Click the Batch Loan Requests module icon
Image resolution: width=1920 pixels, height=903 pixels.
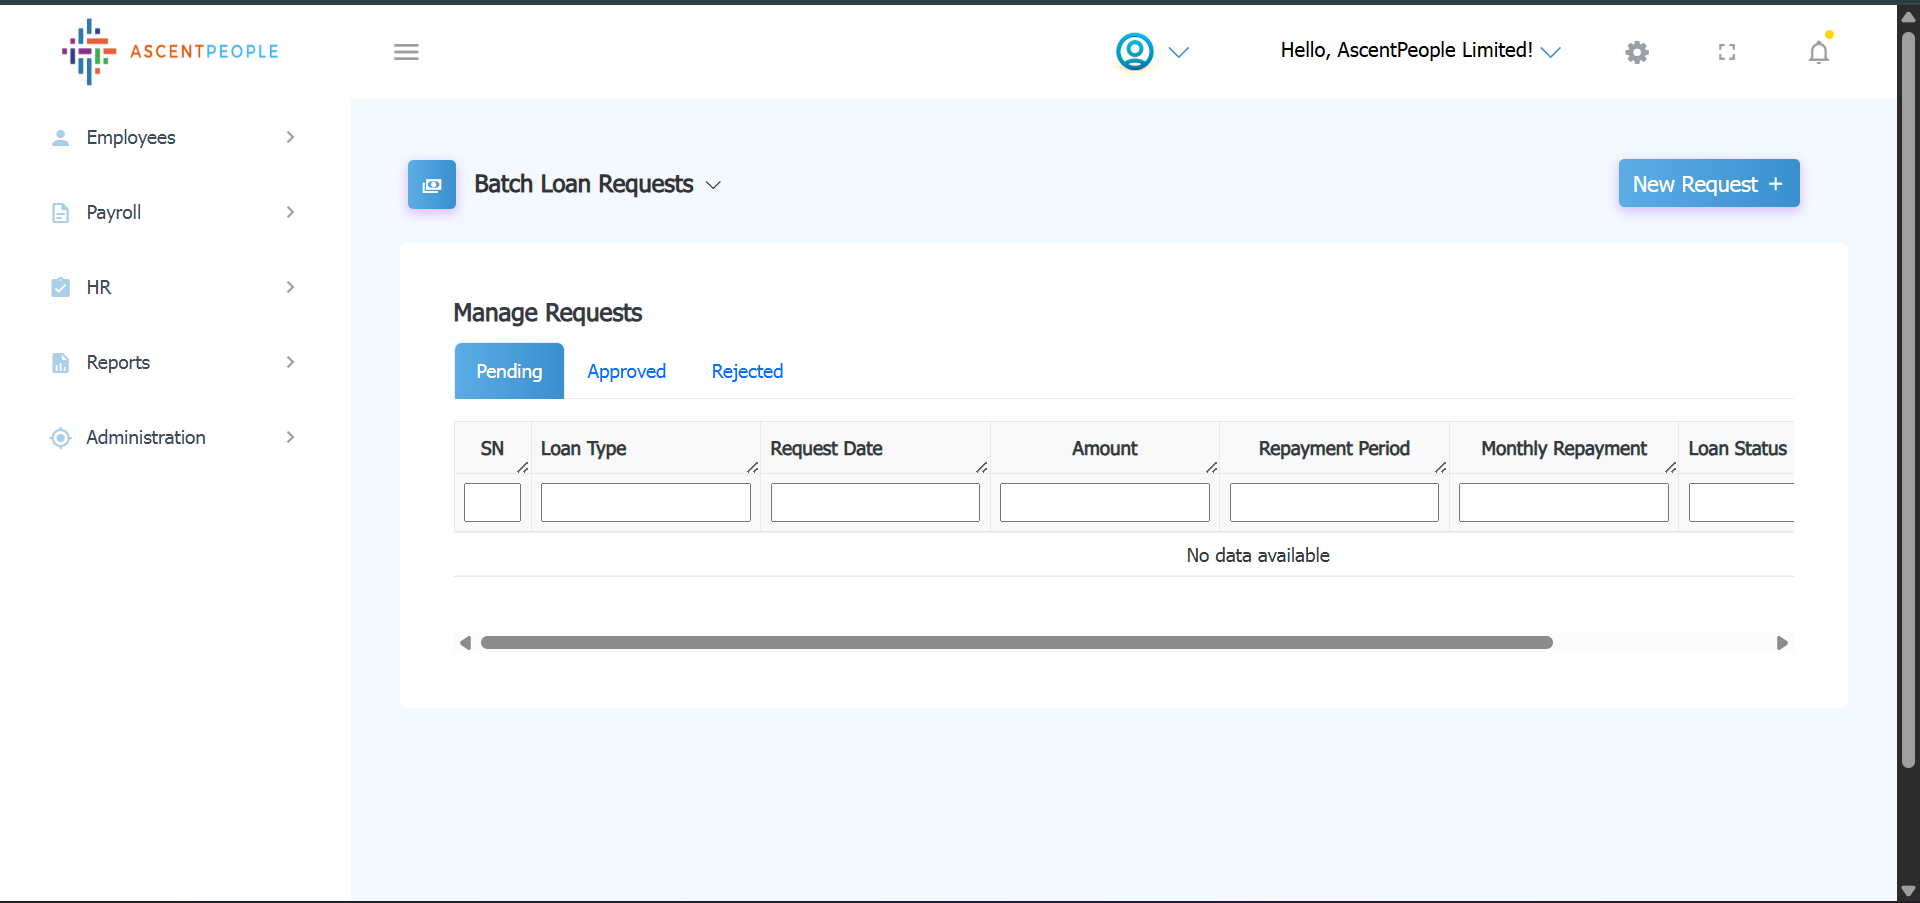(432, 185)
